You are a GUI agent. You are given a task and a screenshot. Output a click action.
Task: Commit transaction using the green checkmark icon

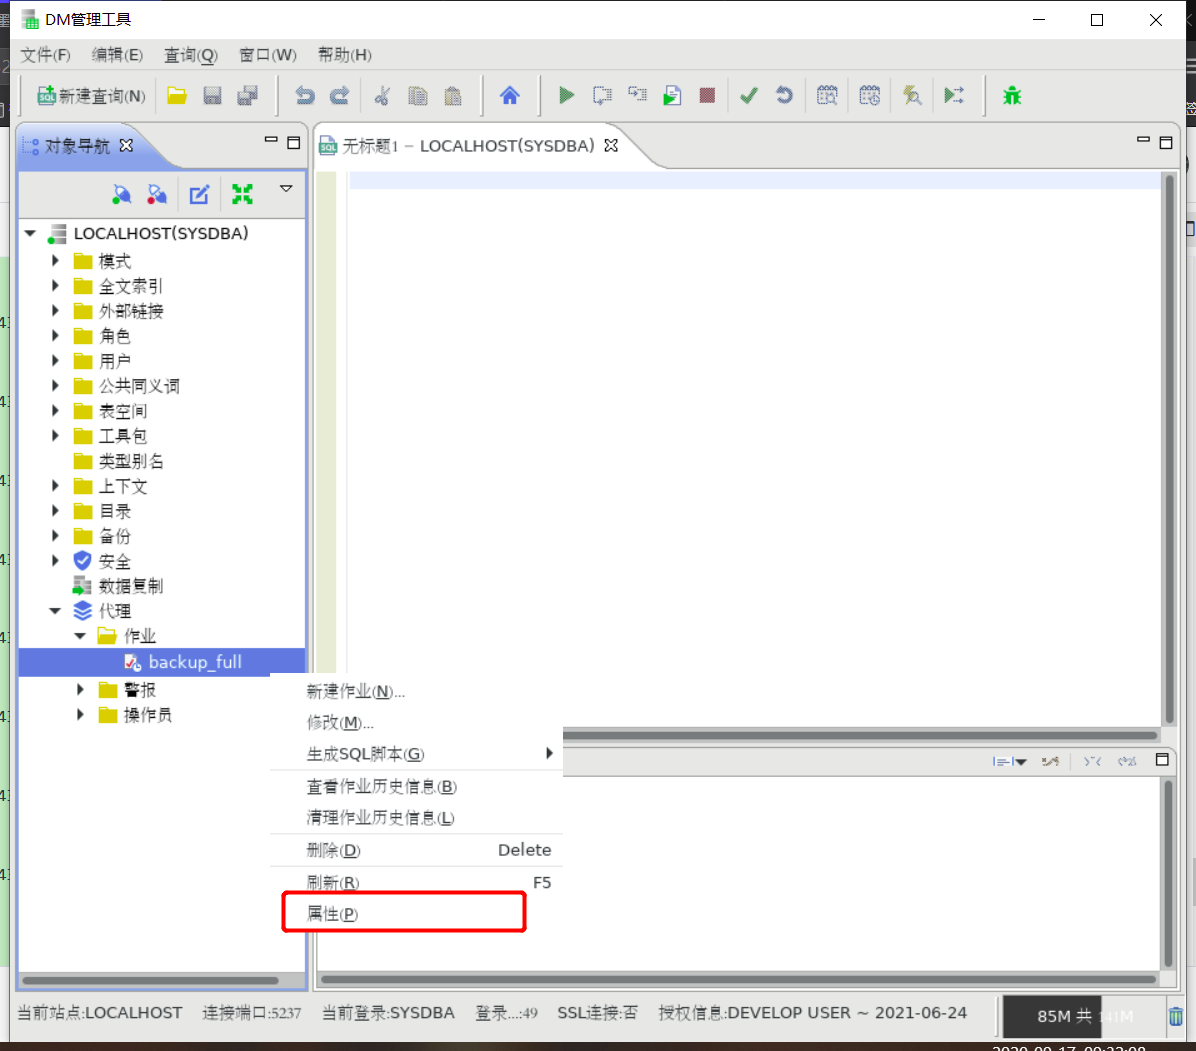point(749,95)
